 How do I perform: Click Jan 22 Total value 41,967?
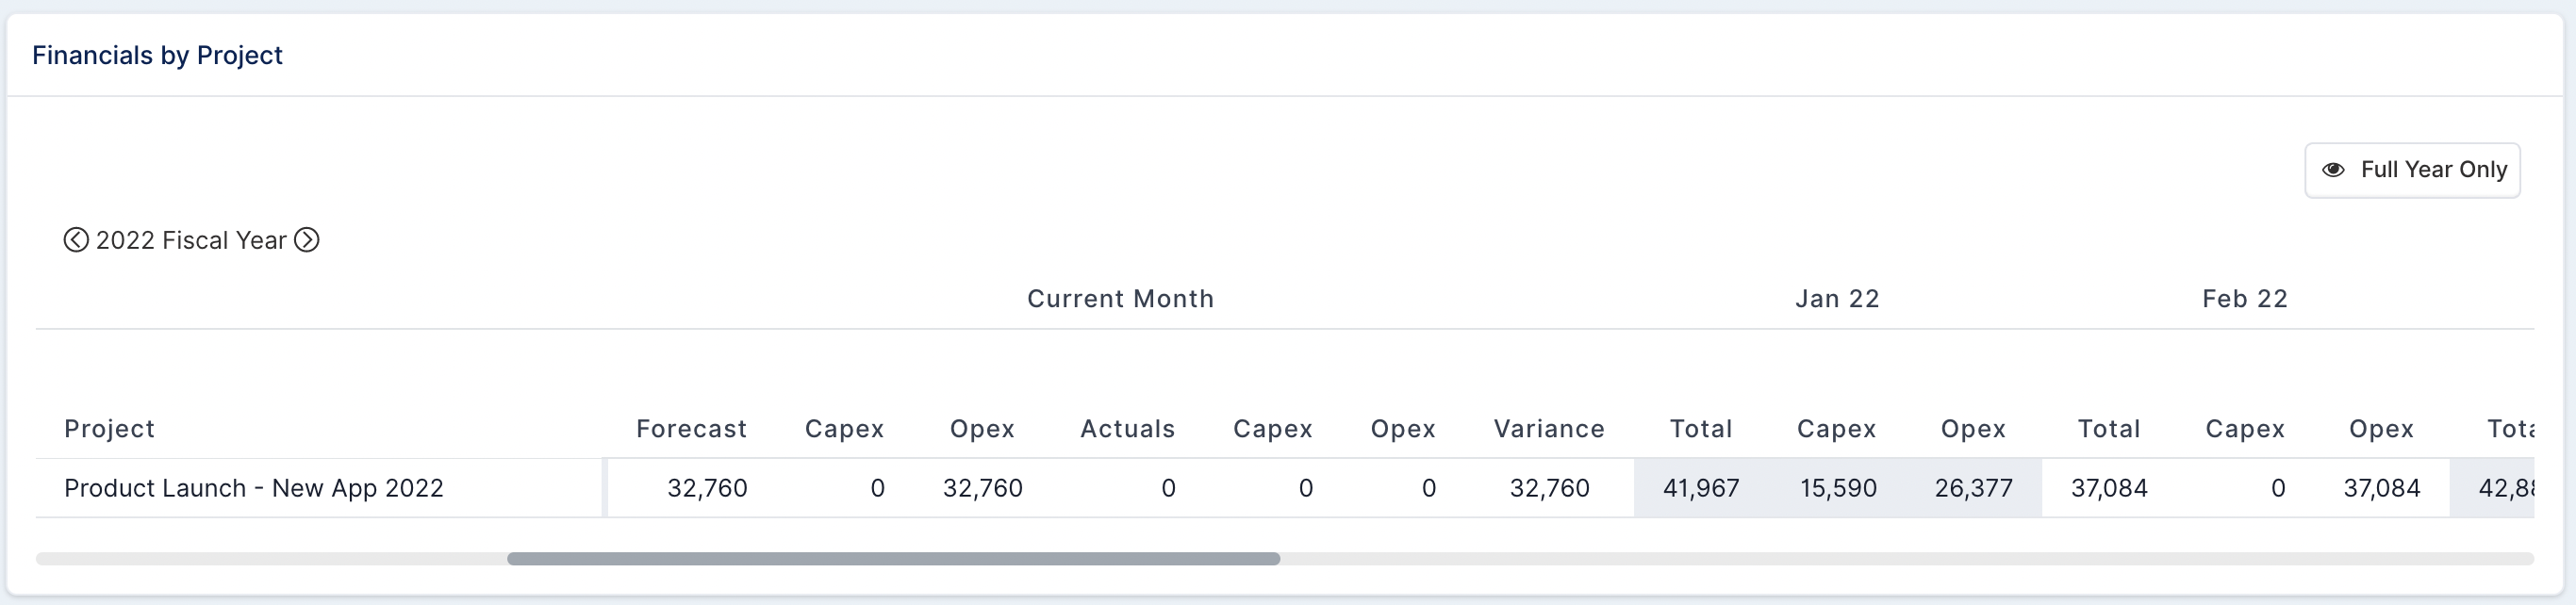pyautogui.click(x=1701, y=488)
